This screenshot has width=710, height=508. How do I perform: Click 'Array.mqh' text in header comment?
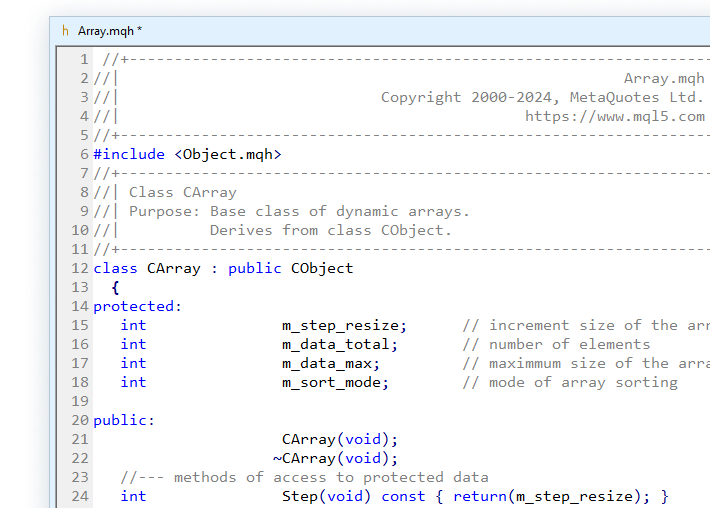tap(664, 78)
